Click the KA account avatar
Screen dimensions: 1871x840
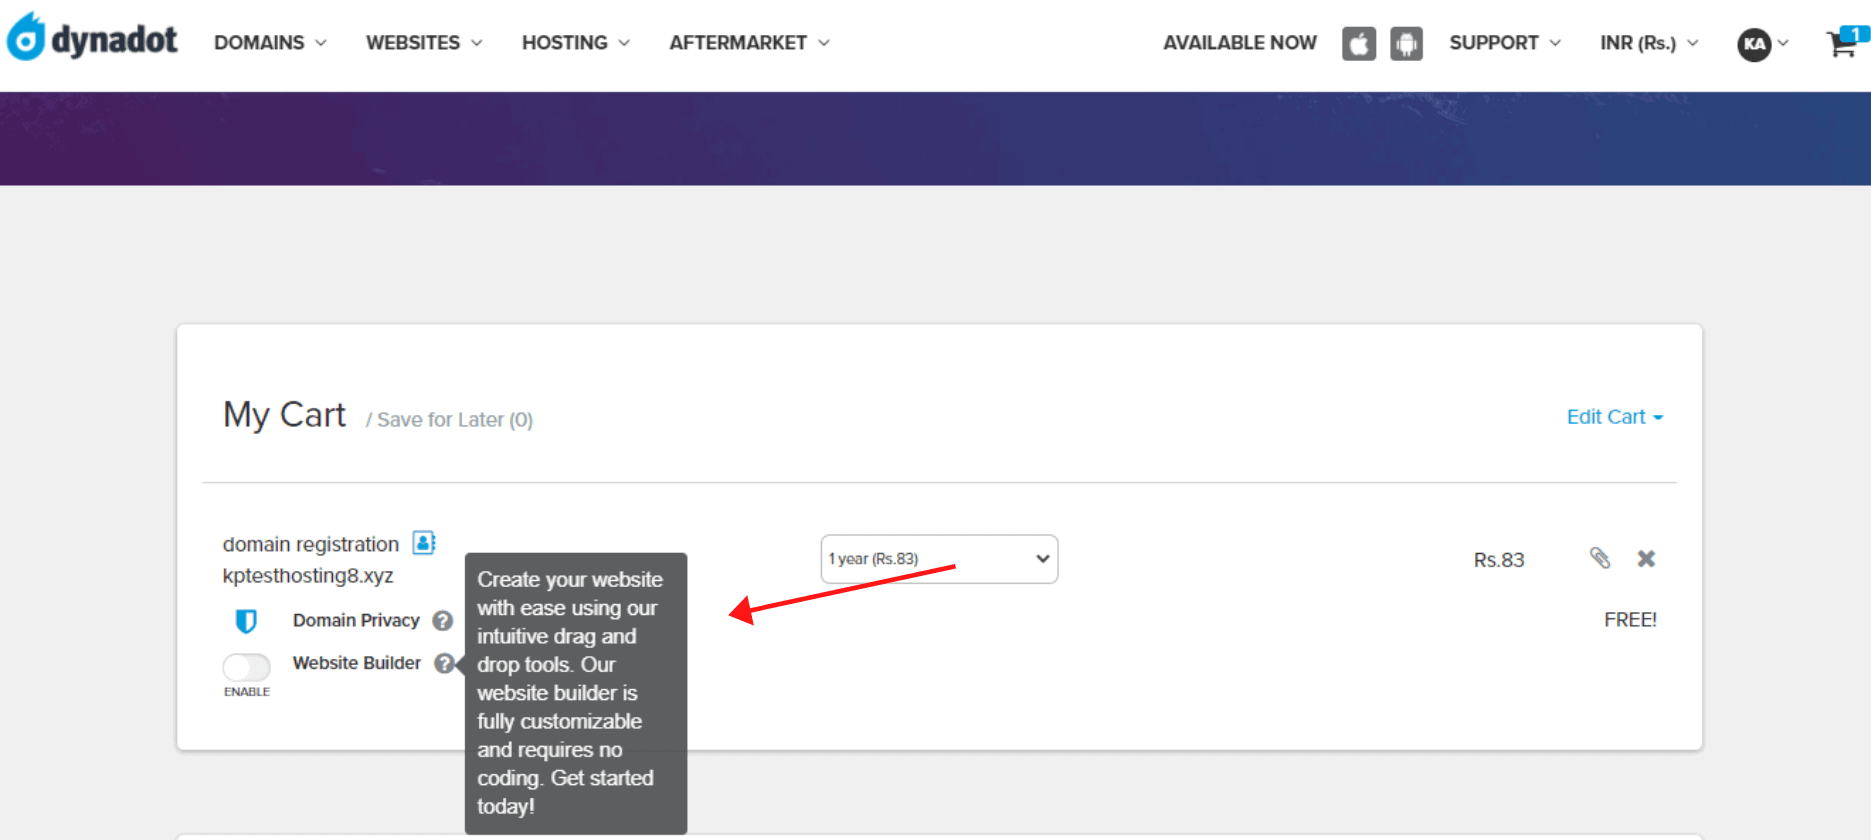tap(1754, 44)
